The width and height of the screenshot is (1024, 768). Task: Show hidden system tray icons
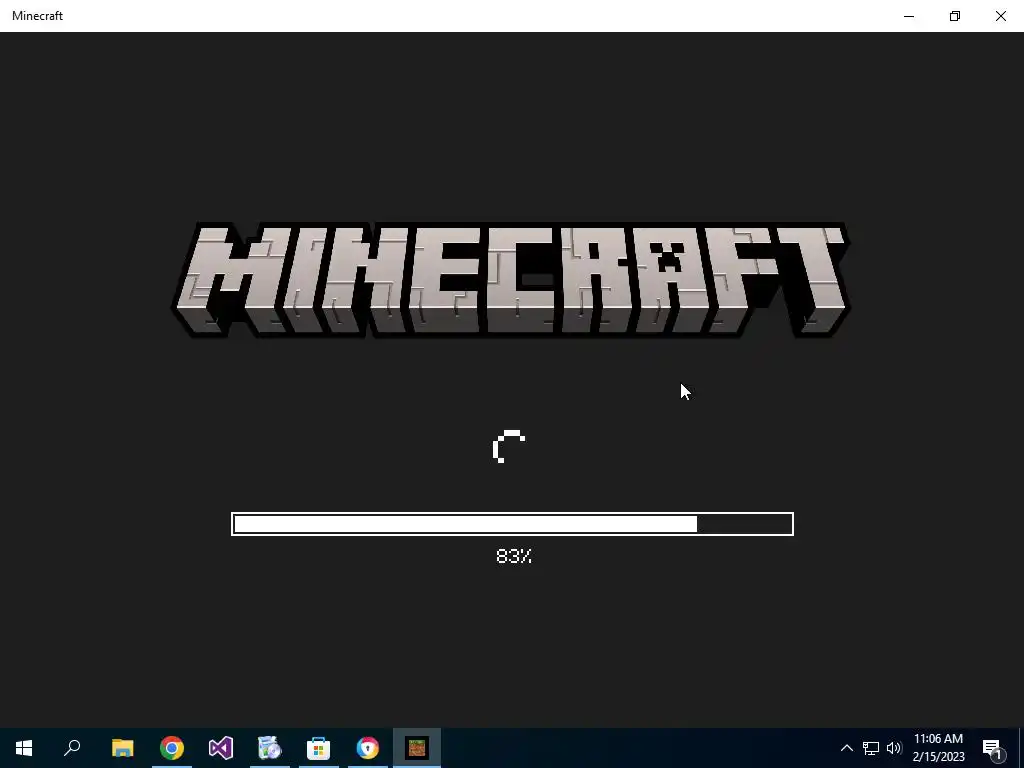(846, 748)
